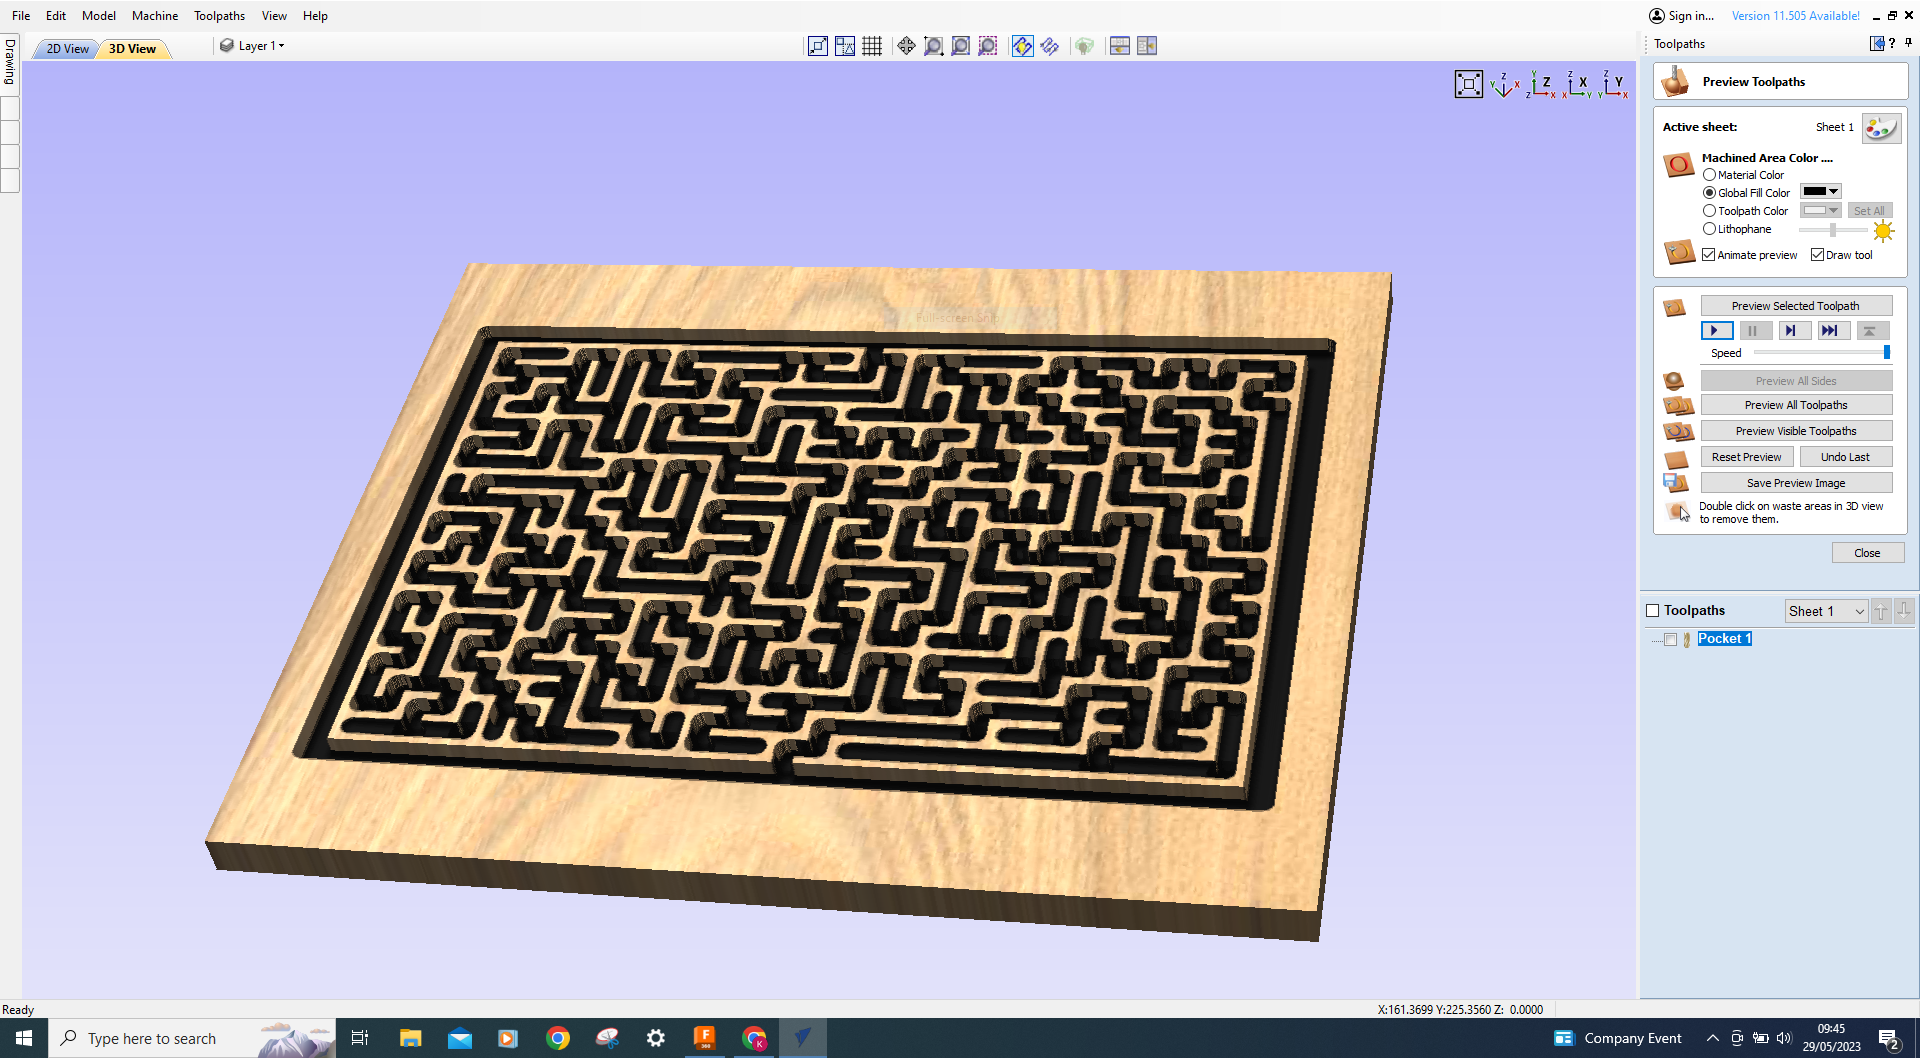The width and height of the screenshot is (1920, 1058).
Task: Select the Material Color radio button
Action: click(x=1710, y=174)
